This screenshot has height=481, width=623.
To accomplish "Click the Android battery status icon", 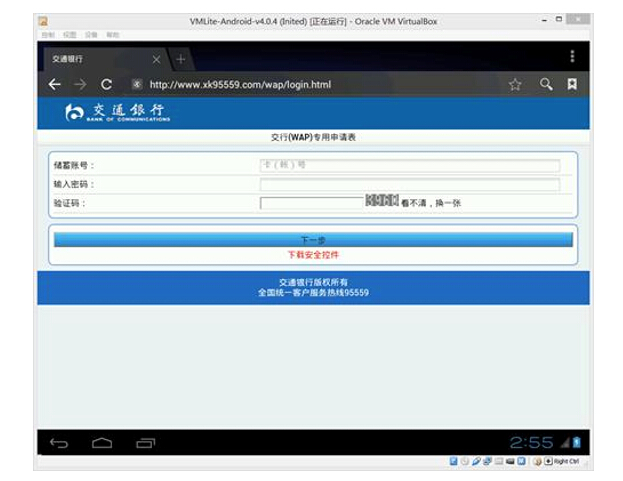I will coord(577,442).
